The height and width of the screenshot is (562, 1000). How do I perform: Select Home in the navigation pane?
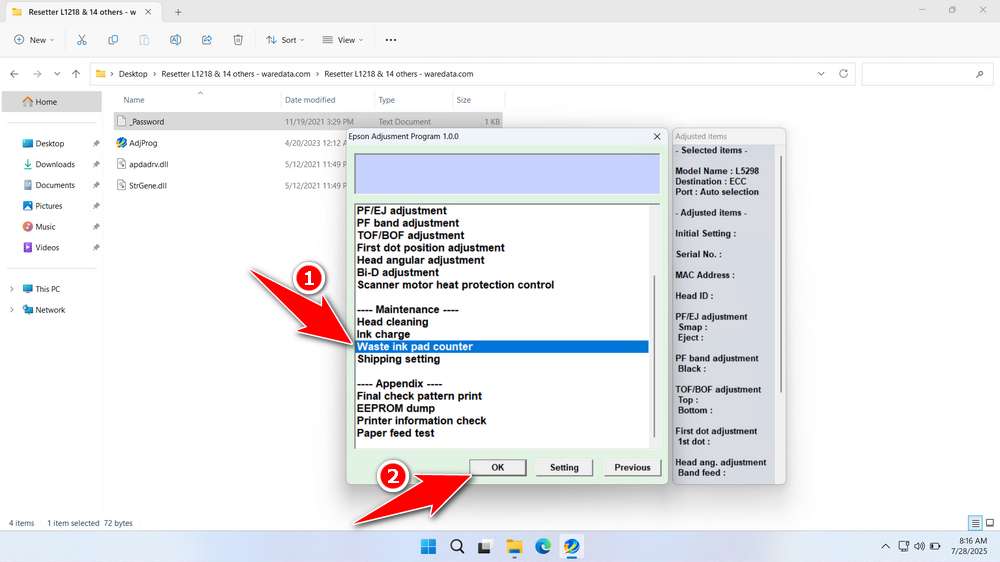pyautogui.click(x=52, y=101)
